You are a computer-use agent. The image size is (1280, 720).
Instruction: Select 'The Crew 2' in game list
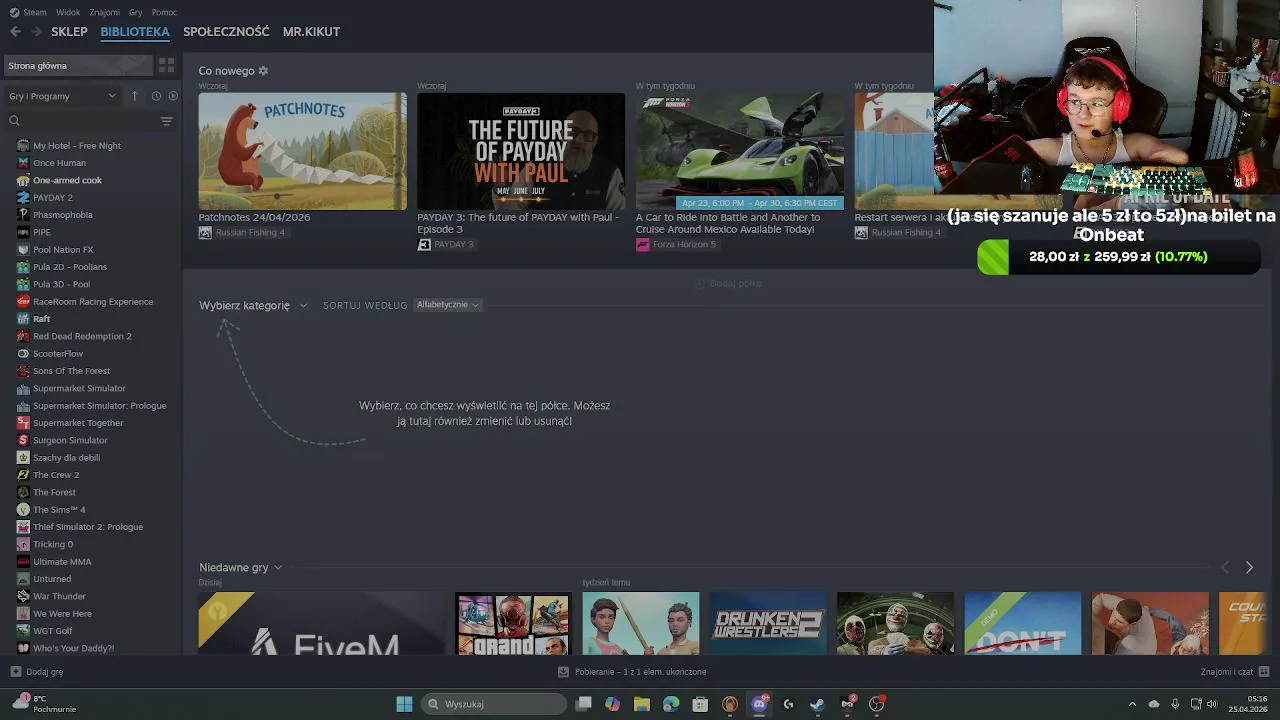(x=56, y=475)
